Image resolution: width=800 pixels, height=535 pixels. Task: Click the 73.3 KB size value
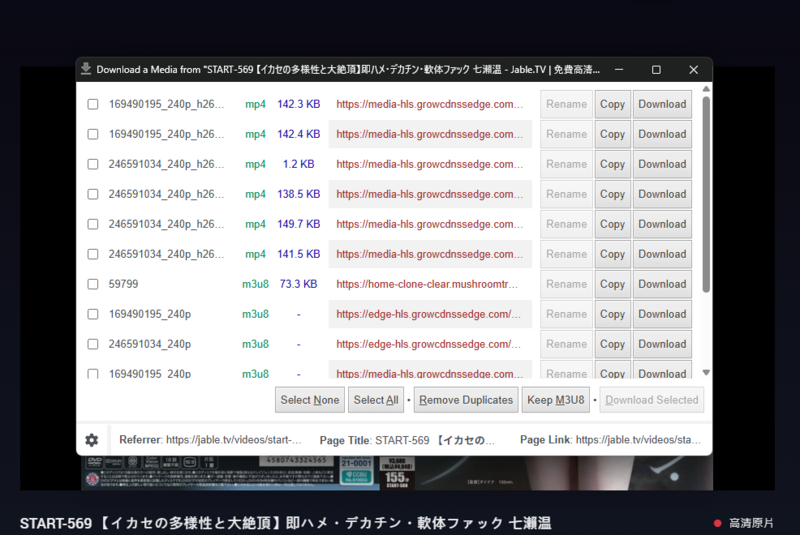(298, 284)
